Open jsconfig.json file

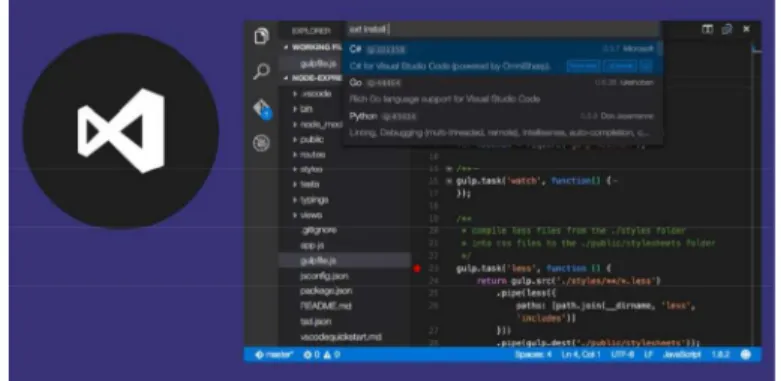324,276
